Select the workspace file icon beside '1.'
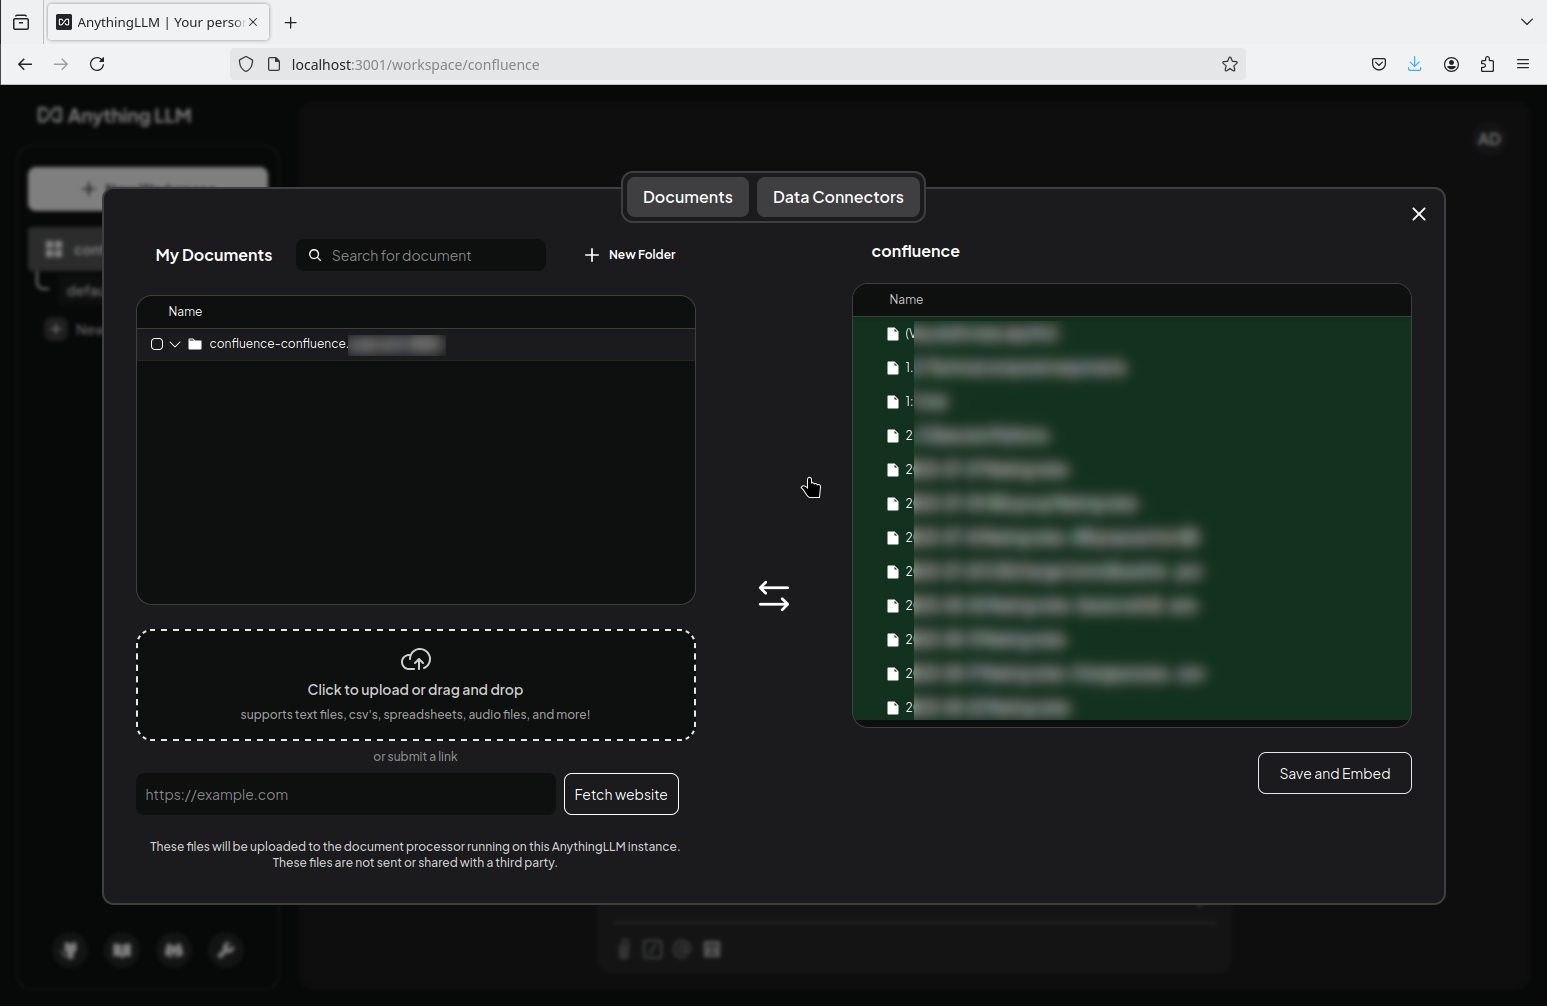Viewport: 1547px width, 1006px height. [893, 368]
